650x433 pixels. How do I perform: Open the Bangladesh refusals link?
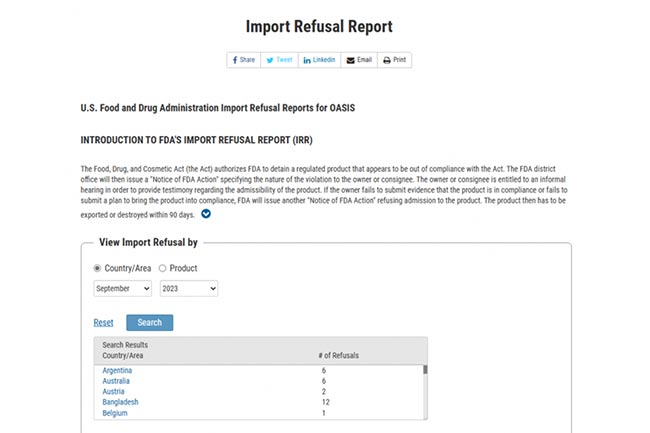[x=120, y=402]
